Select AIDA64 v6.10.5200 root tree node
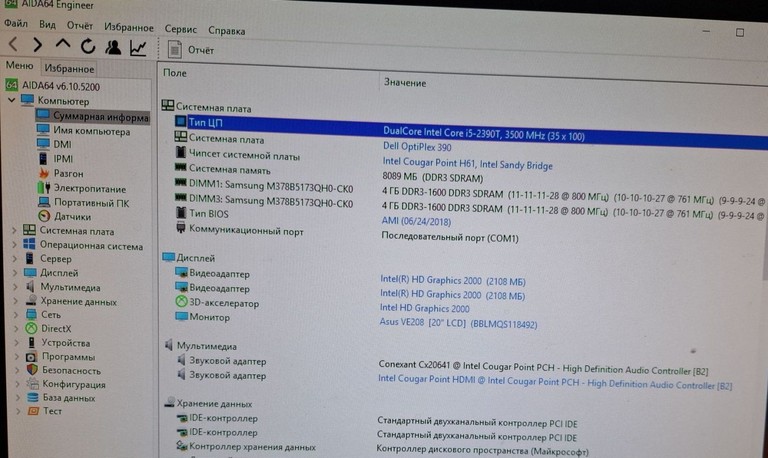Screen dimensions: 768x458 pyautogui.click(x=61, y=86)
